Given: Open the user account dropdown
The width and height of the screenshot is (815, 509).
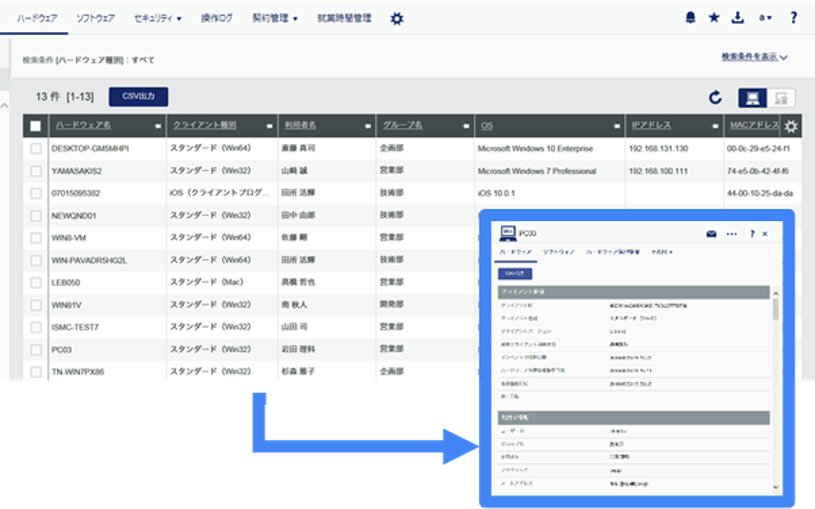Looking at the screenshot, I should click(x=766, y=18).
